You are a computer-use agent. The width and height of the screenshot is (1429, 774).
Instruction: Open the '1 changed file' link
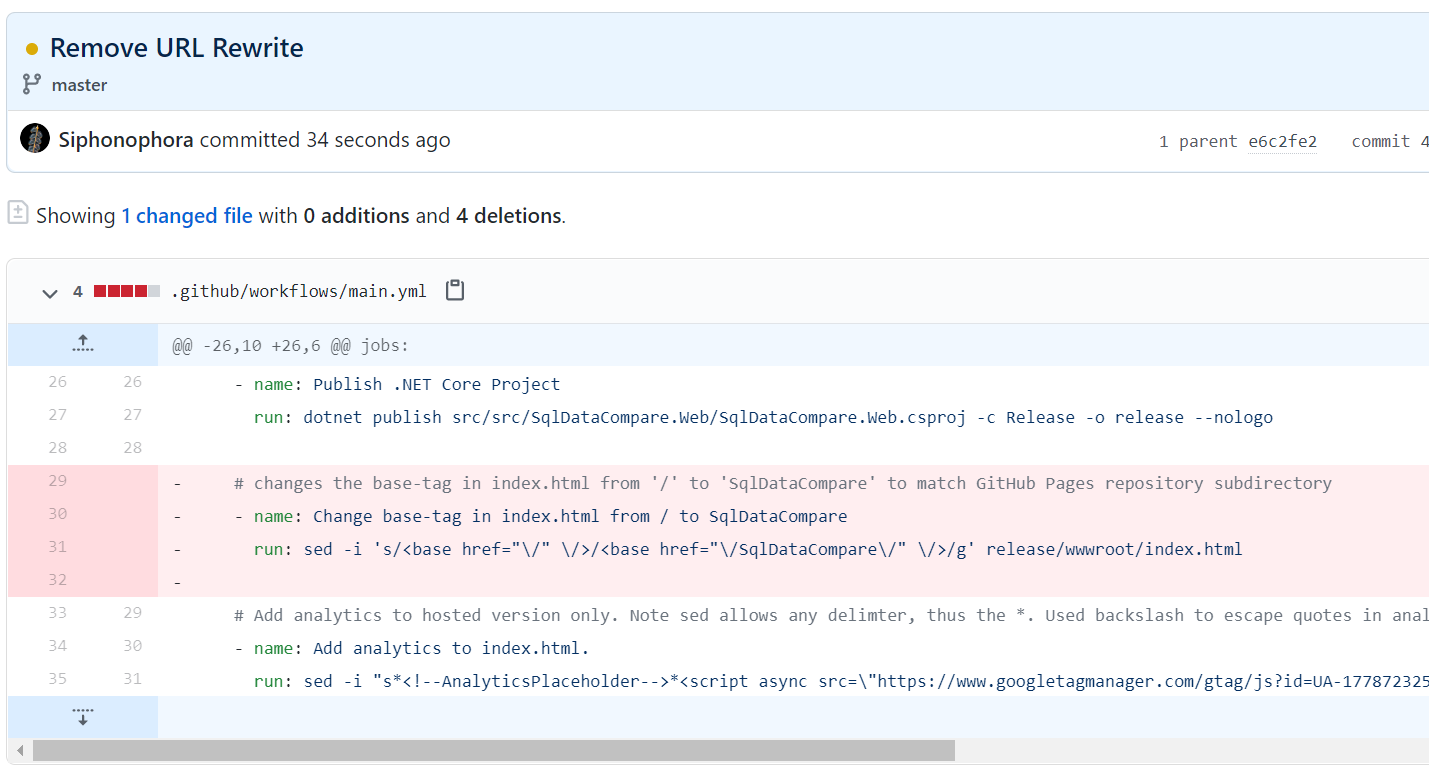187,215
